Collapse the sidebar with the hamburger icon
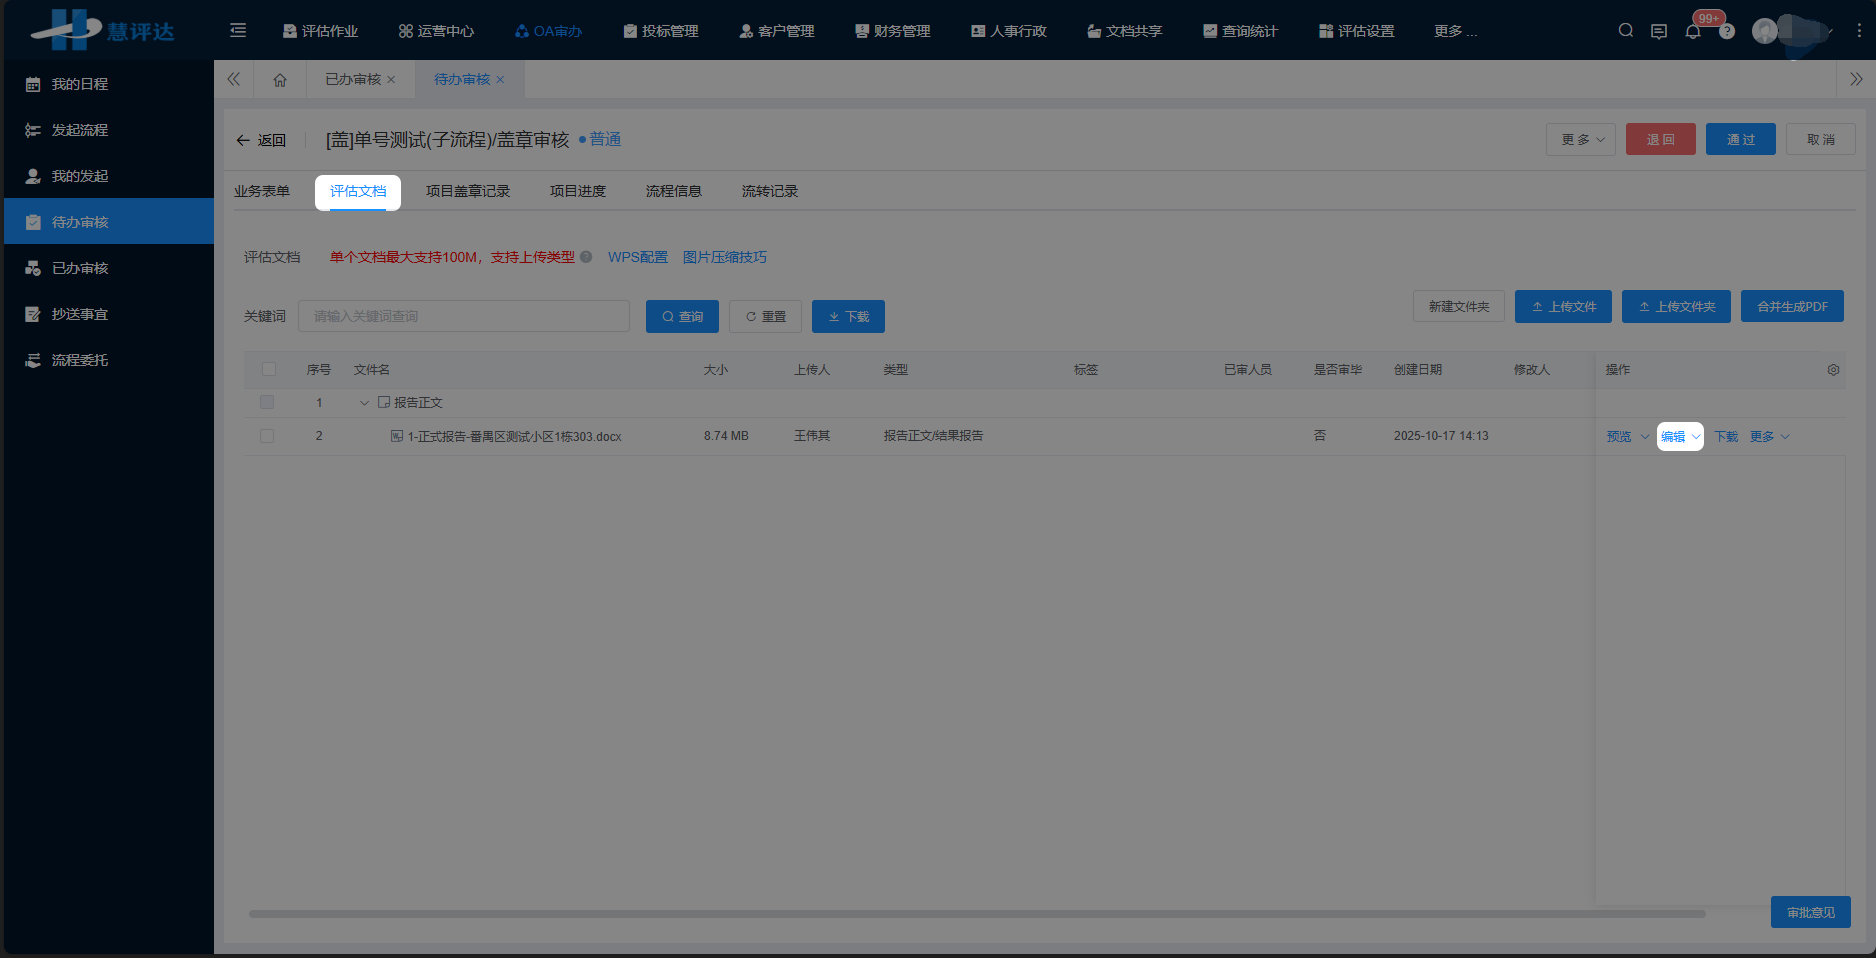The width and height of the screenshot is (1876, 958). pos(237,30)
